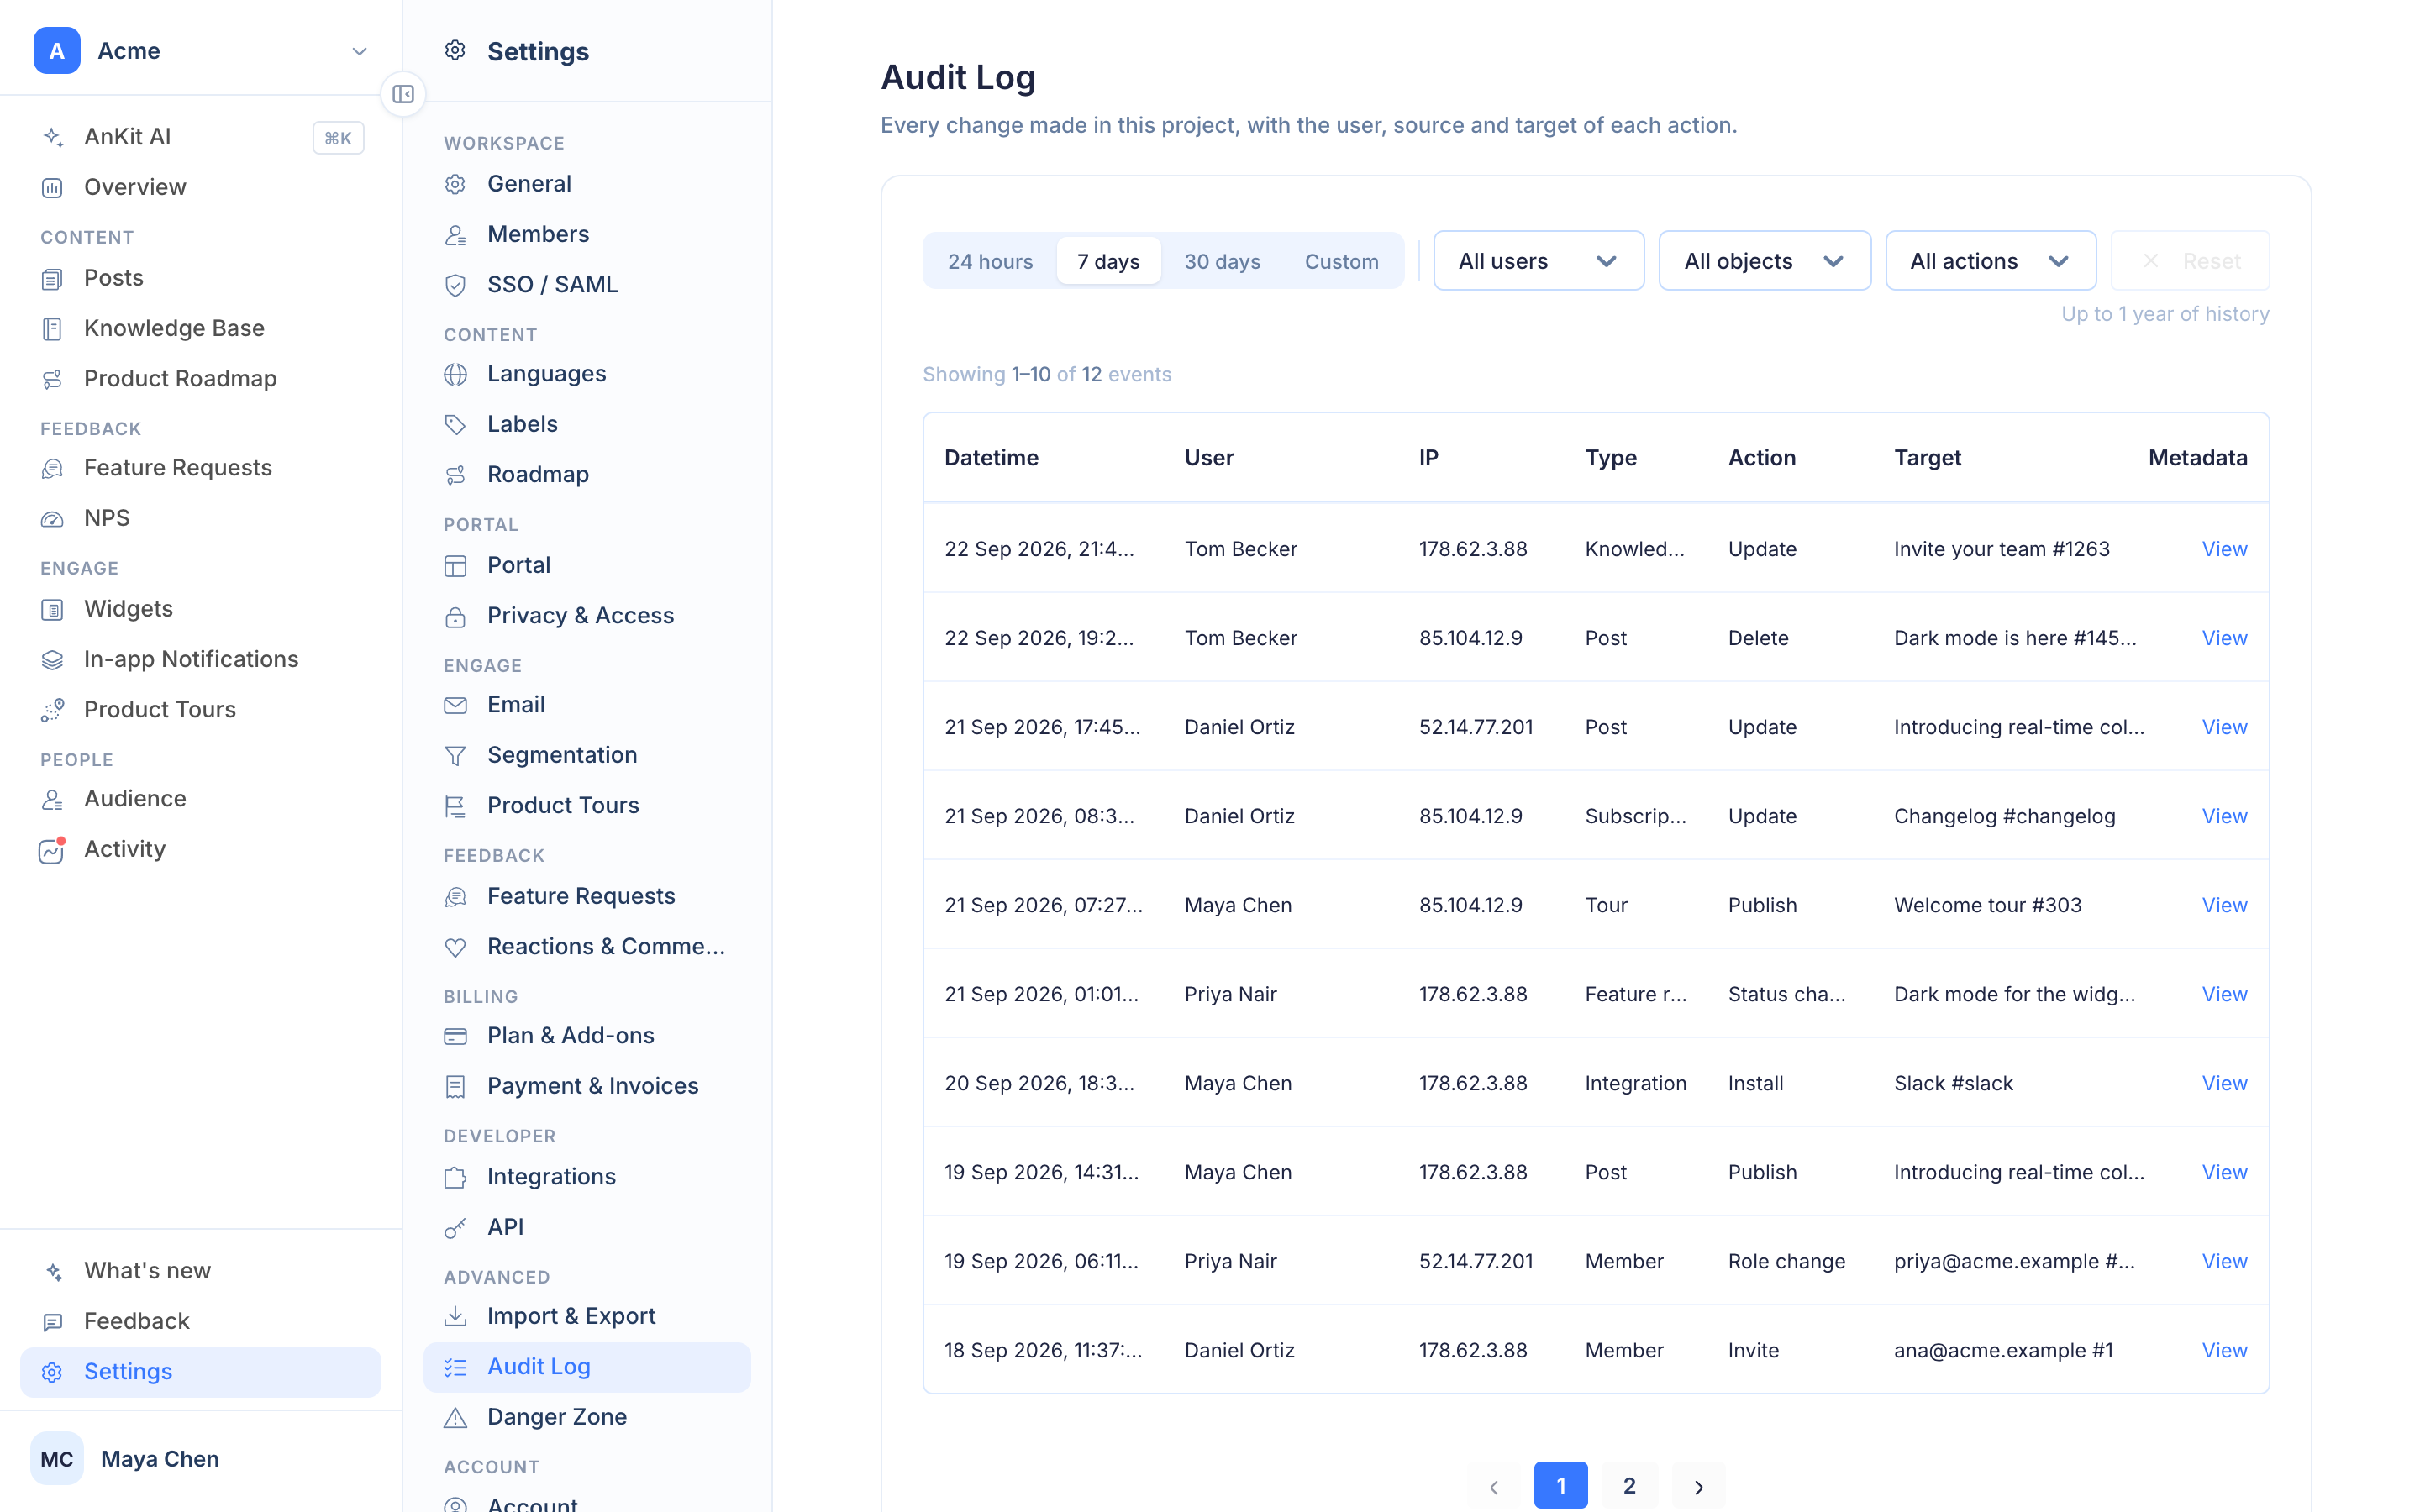This screenshot has width=2420, height=1512.
Task: View metadata for ana@acme.example invite row
Action: pos(2224,1350)
